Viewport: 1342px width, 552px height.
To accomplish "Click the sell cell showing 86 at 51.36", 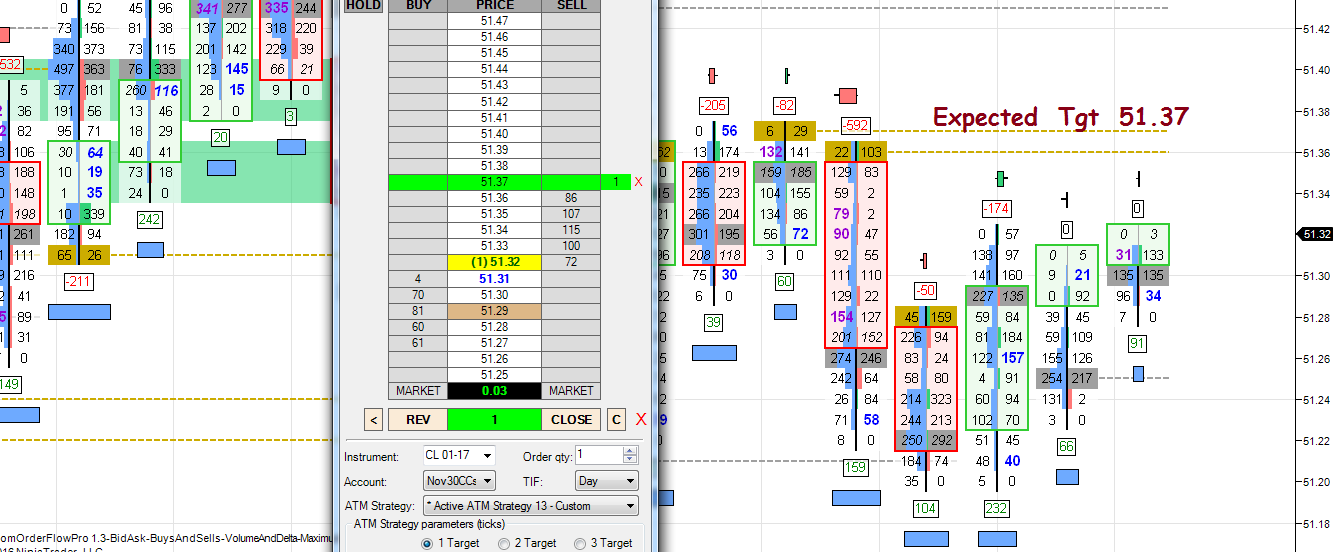I will (x=571, y=198).
